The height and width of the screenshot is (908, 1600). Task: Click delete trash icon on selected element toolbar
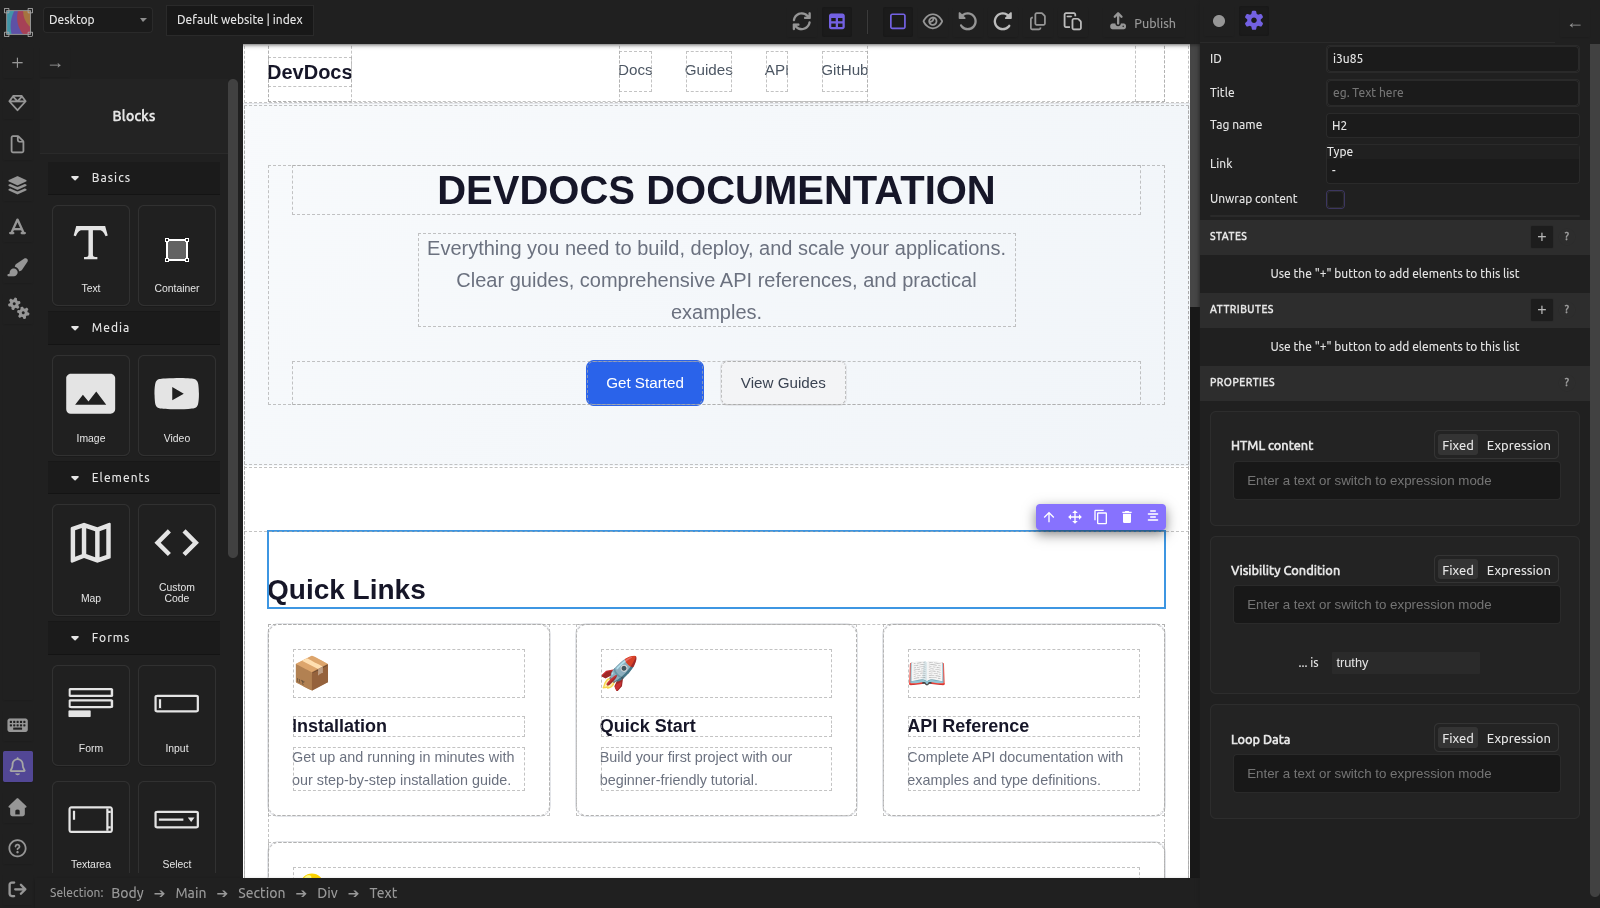[1127, 517]
